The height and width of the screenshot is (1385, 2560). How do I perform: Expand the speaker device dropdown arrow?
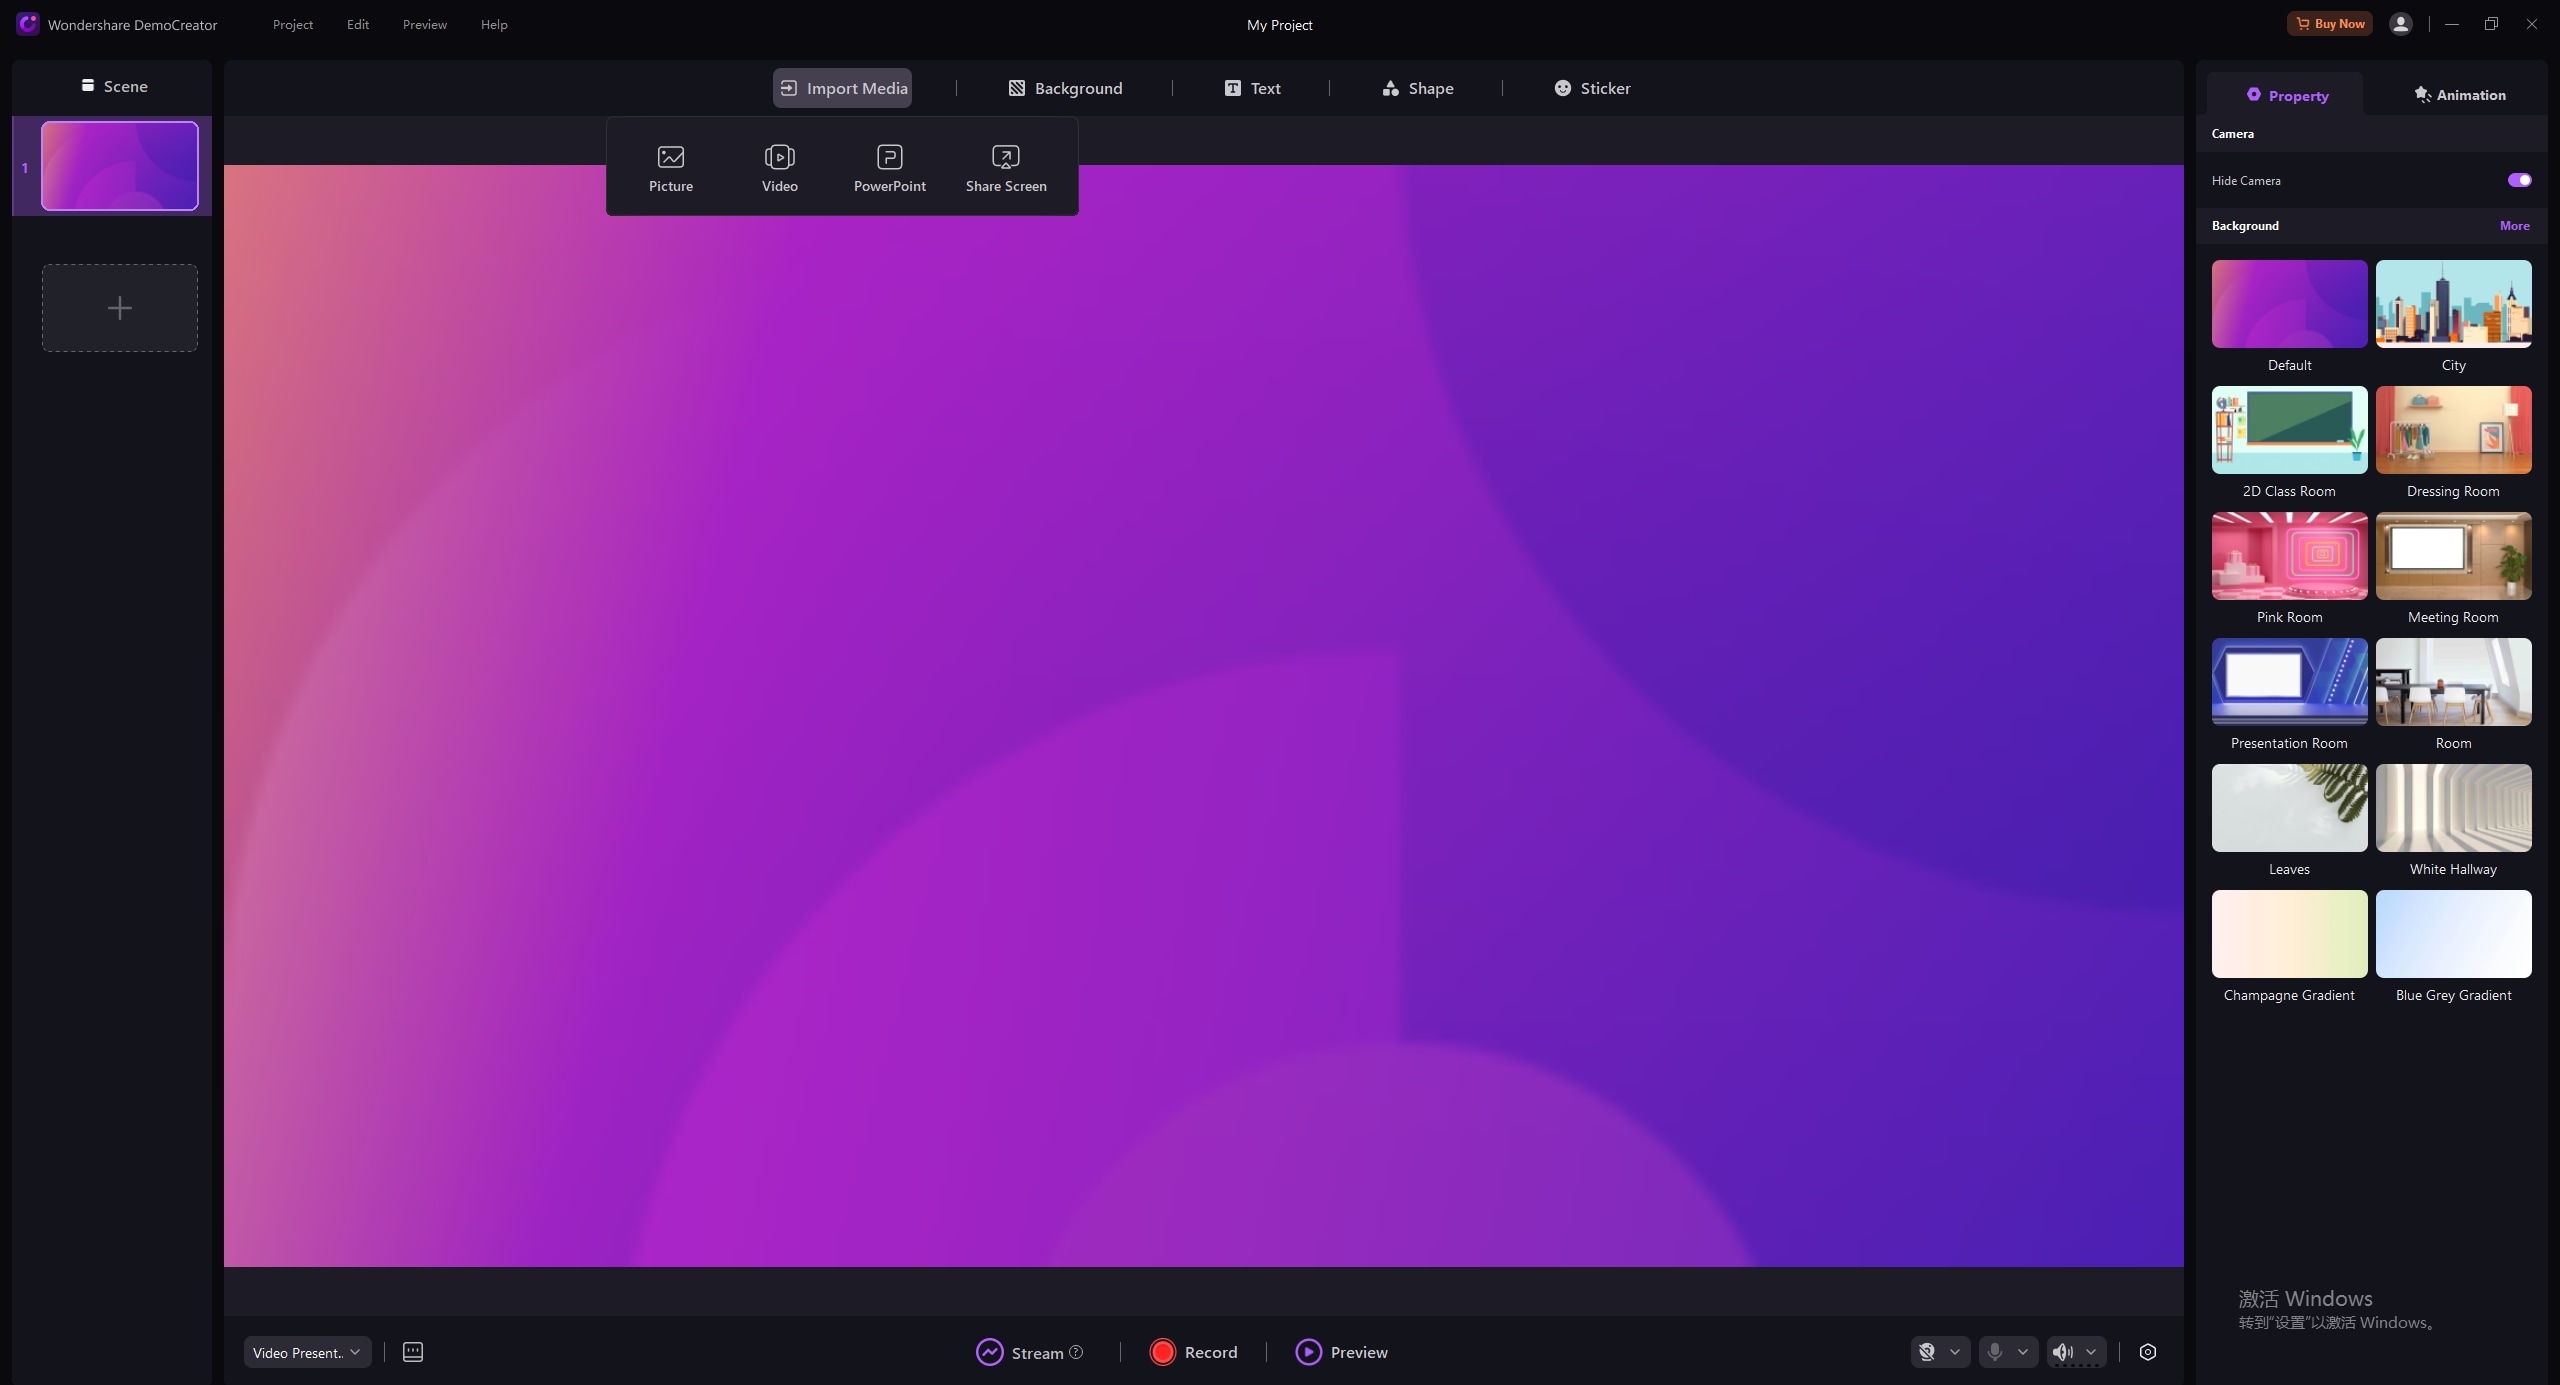click(x=2091, y=1352)
